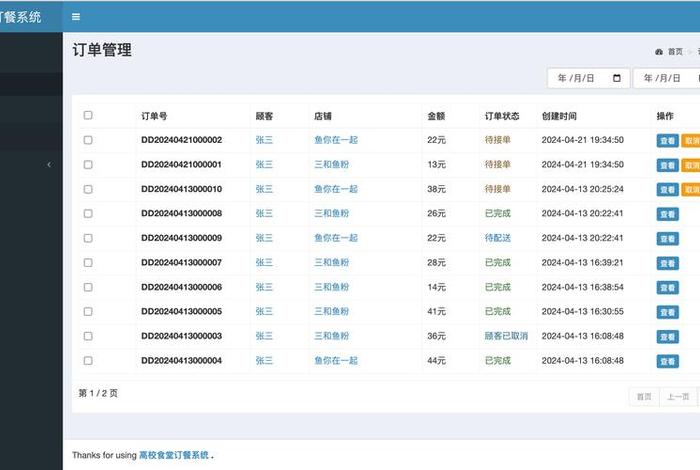The height and width of the screenshot is (470, 700).
Task: Click the first start-date input field
Action: click(588, 78)
